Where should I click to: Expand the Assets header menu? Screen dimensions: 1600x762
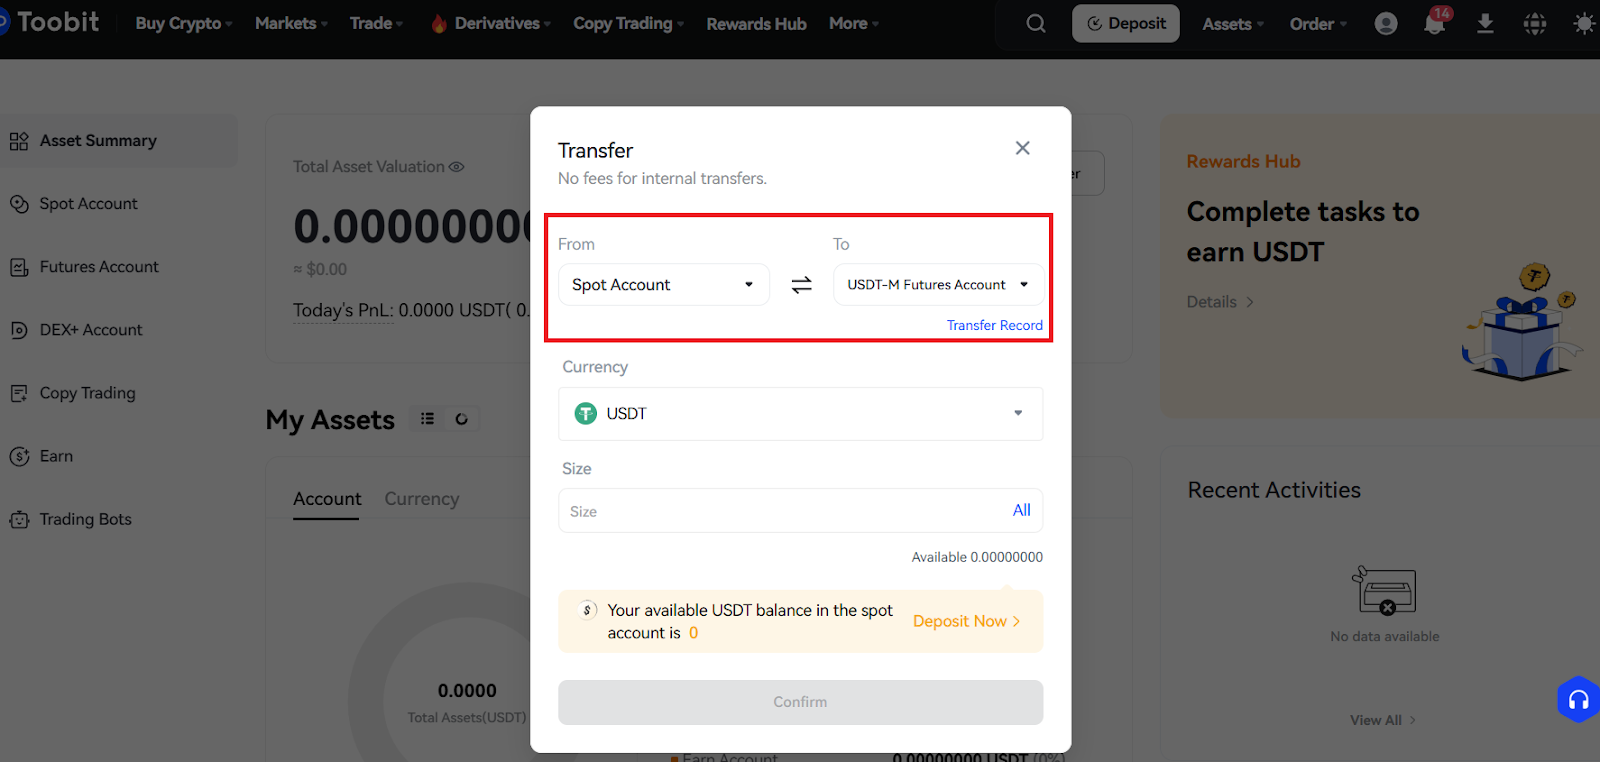(x=1233, y=24)
